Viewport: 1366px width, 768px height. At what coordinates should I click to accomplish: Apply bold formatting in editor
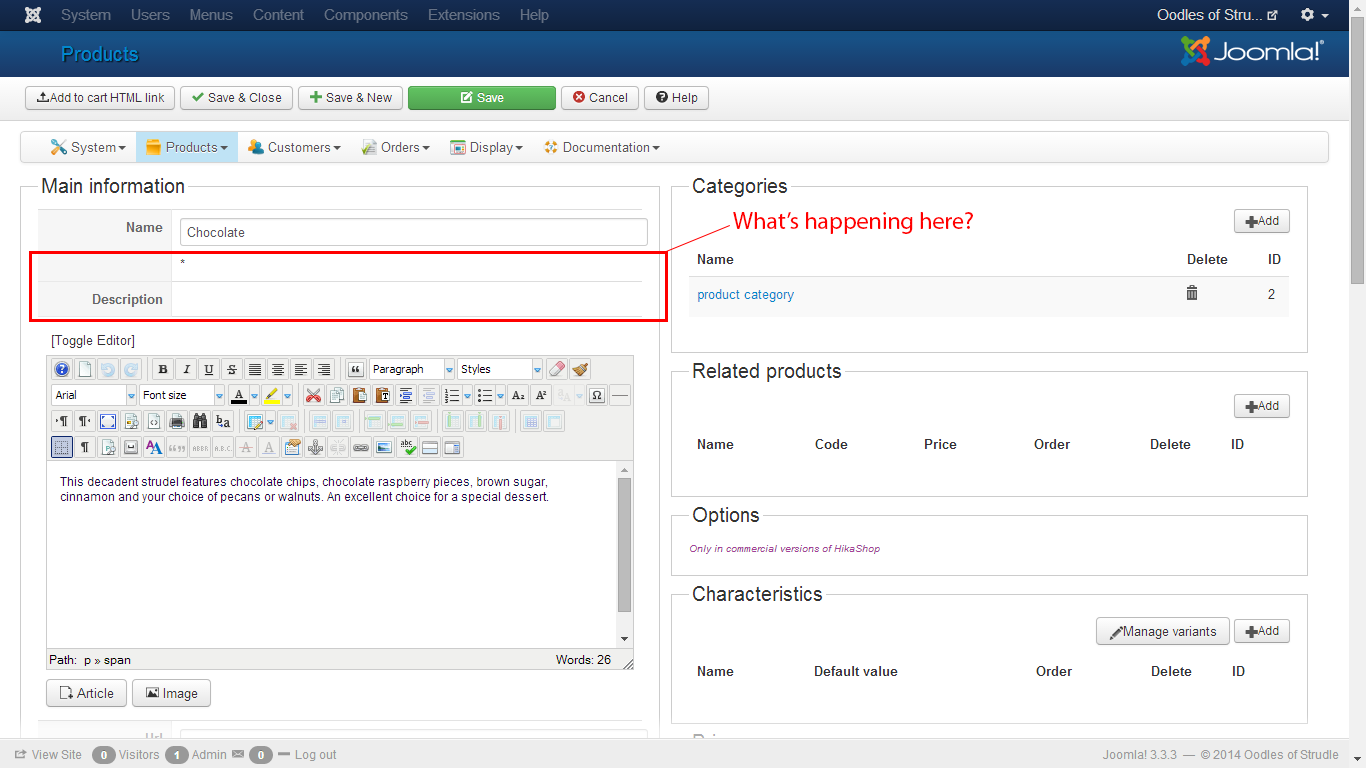point(163,369)
